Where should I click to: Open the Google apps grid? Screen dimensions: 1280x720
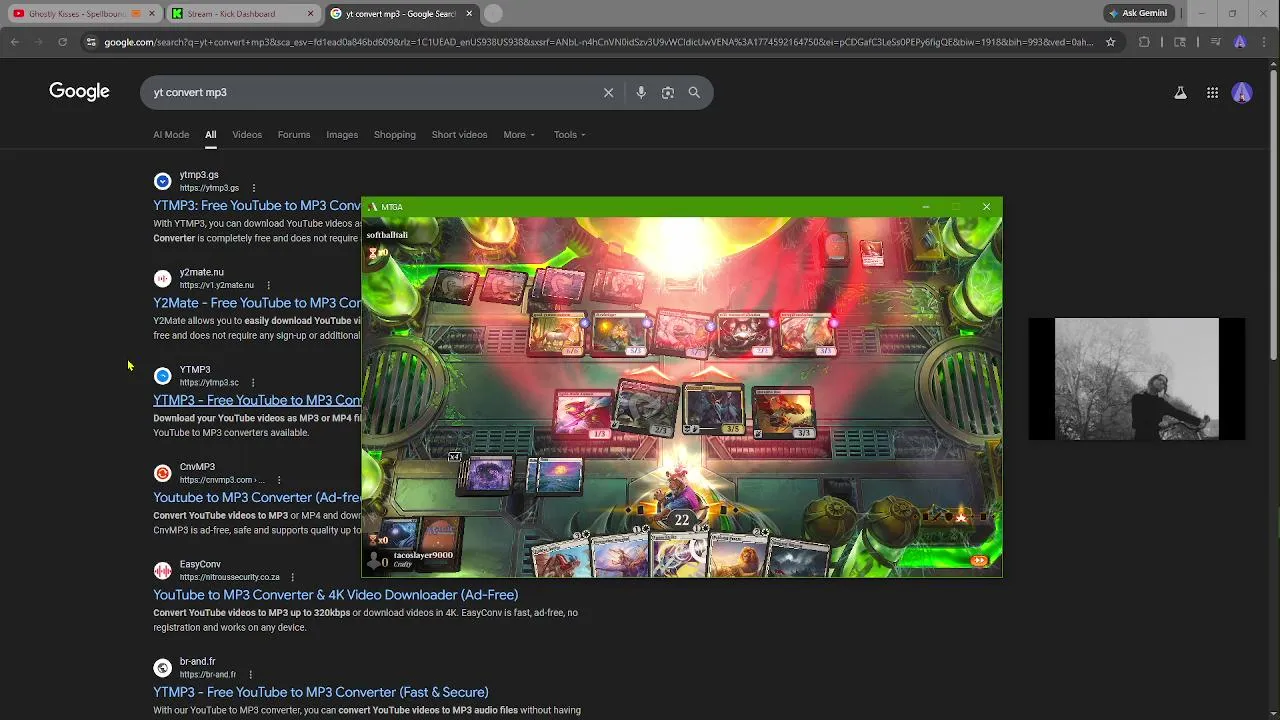tap(1212, 93)
